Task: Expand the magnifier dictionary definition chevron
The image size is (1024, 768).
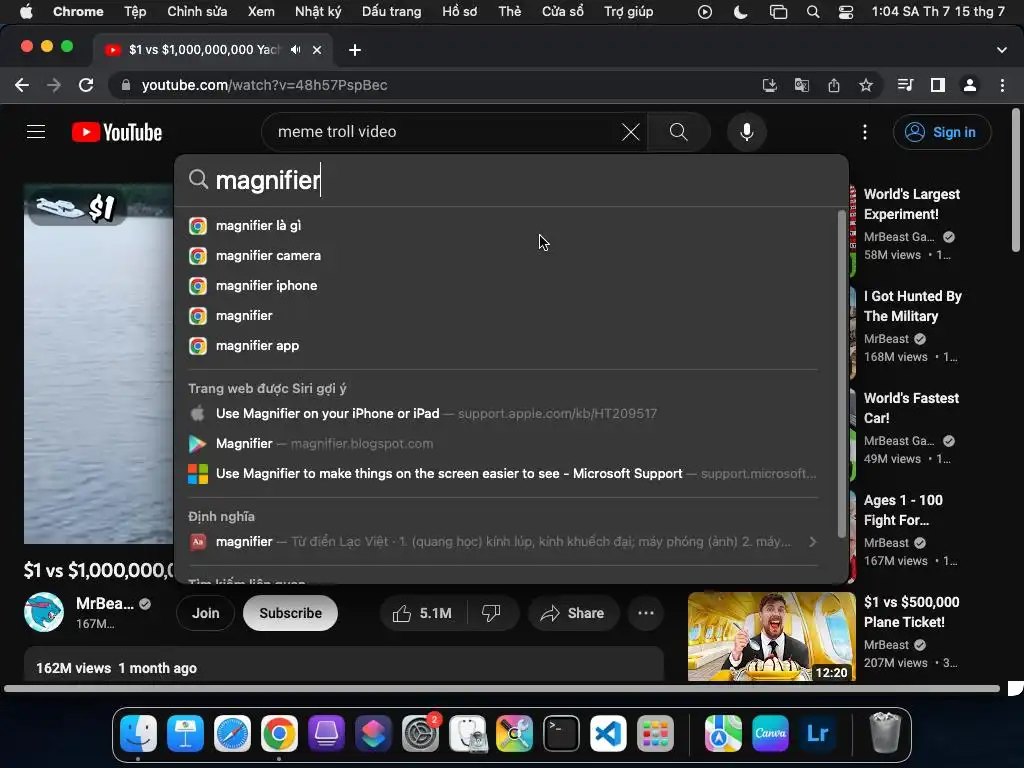Action: click(x=812, y=541)
